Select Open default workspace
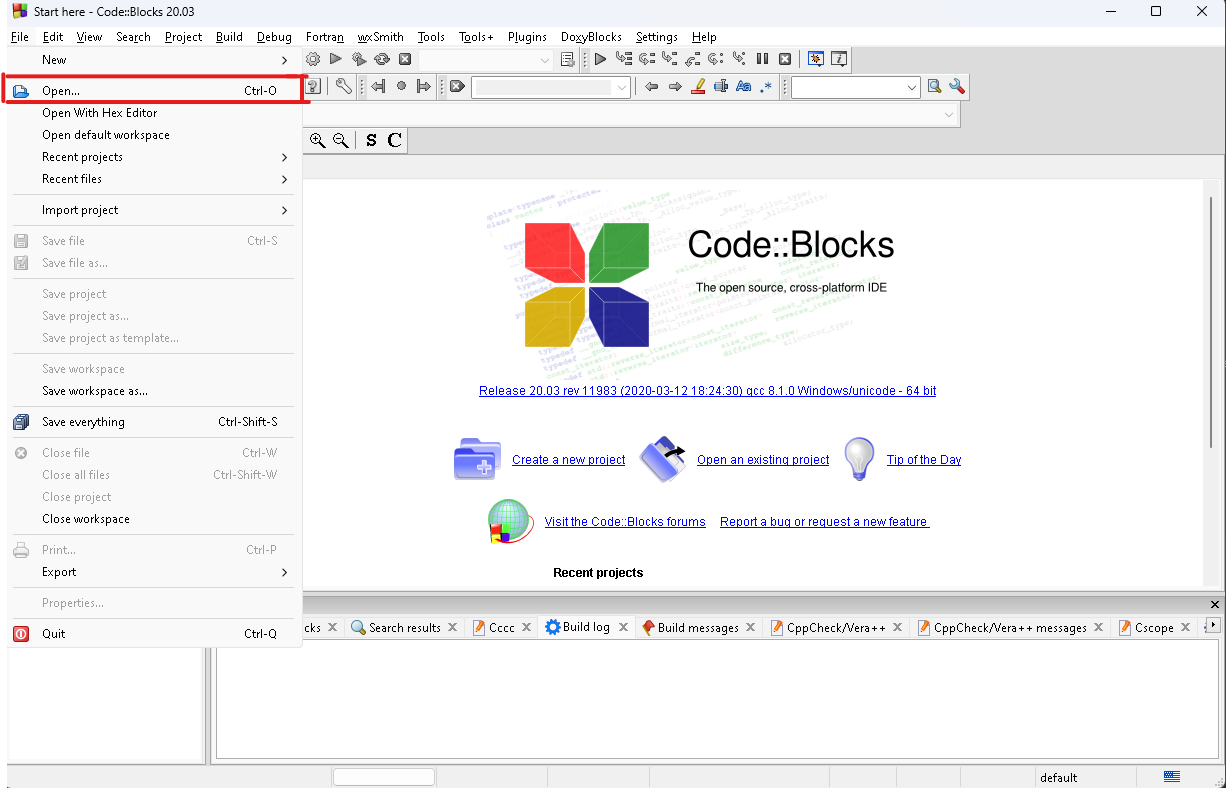The image size is (1226, 788). tap(155, 135)
